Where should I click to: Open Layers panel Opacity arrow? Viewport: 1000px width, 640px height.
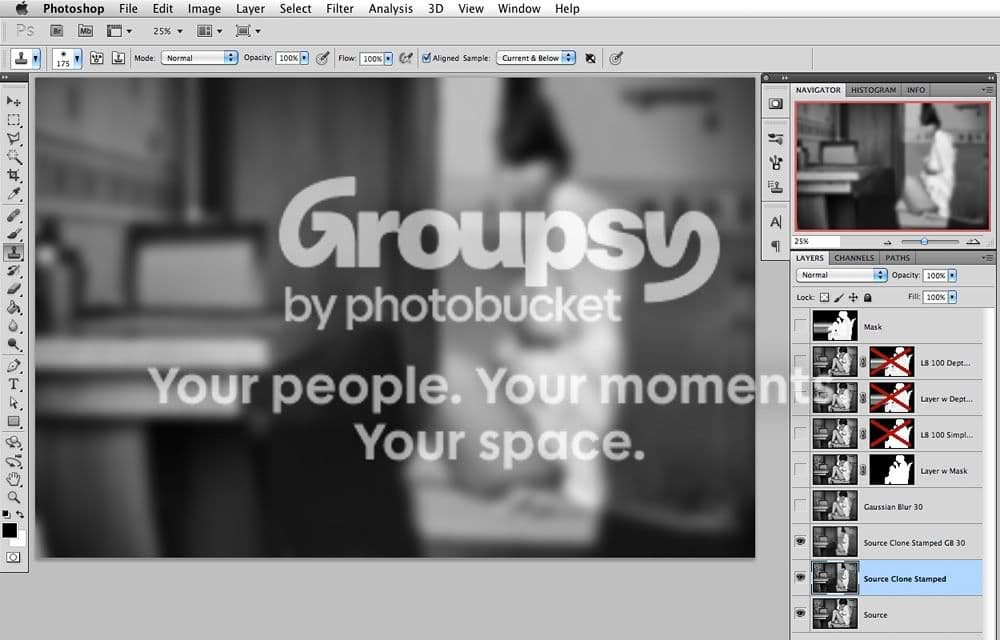pos(952,275)
